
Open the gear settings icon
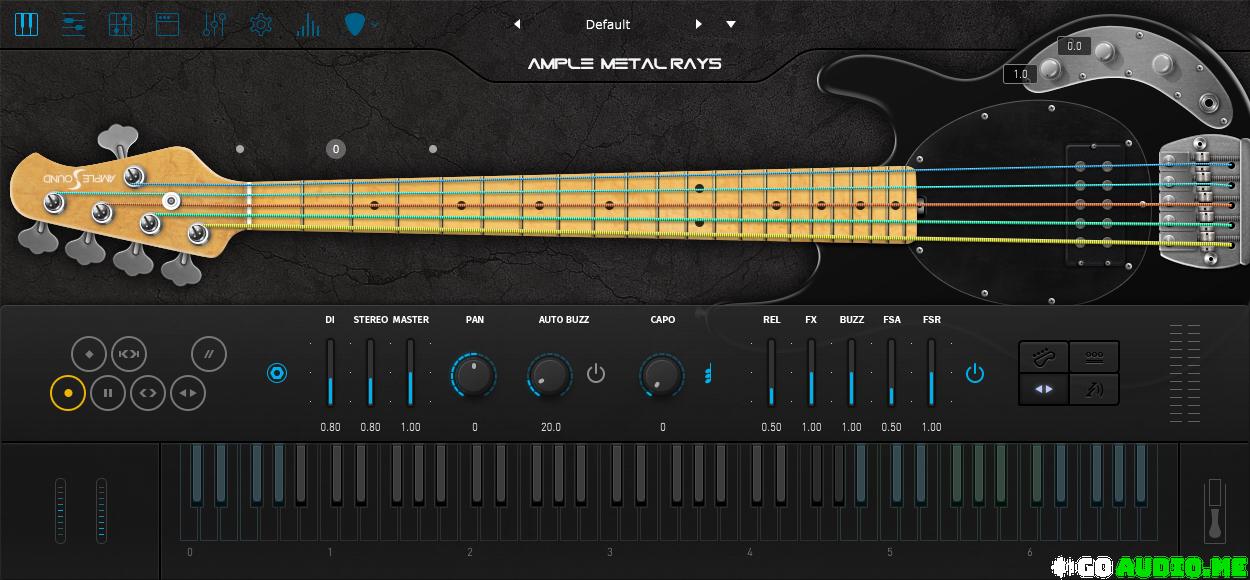click(261, 24)
